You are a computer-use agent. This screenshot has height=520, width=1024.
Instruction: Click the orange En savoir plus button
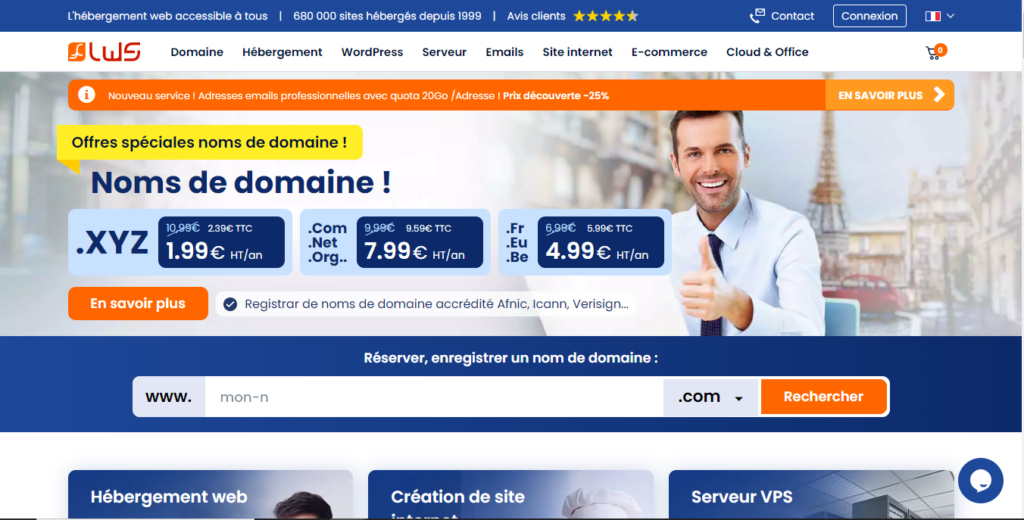[x=138, y=304]
